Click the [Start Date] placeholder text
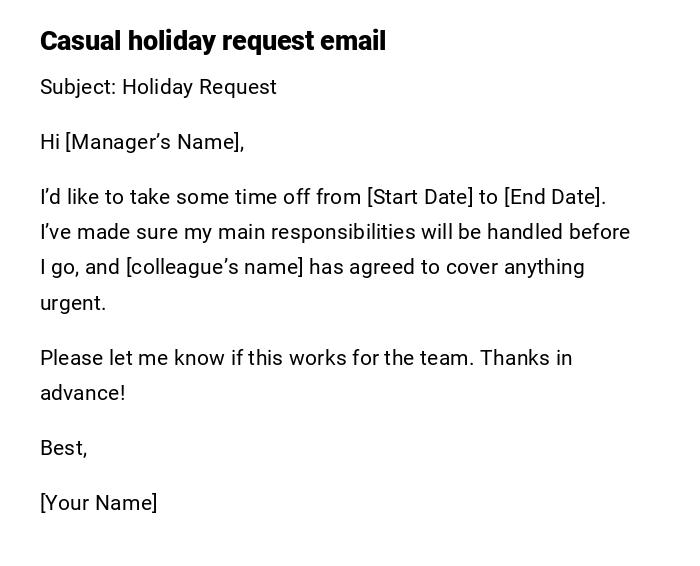The width and height of the screenshot is (700, 566). 419,197
